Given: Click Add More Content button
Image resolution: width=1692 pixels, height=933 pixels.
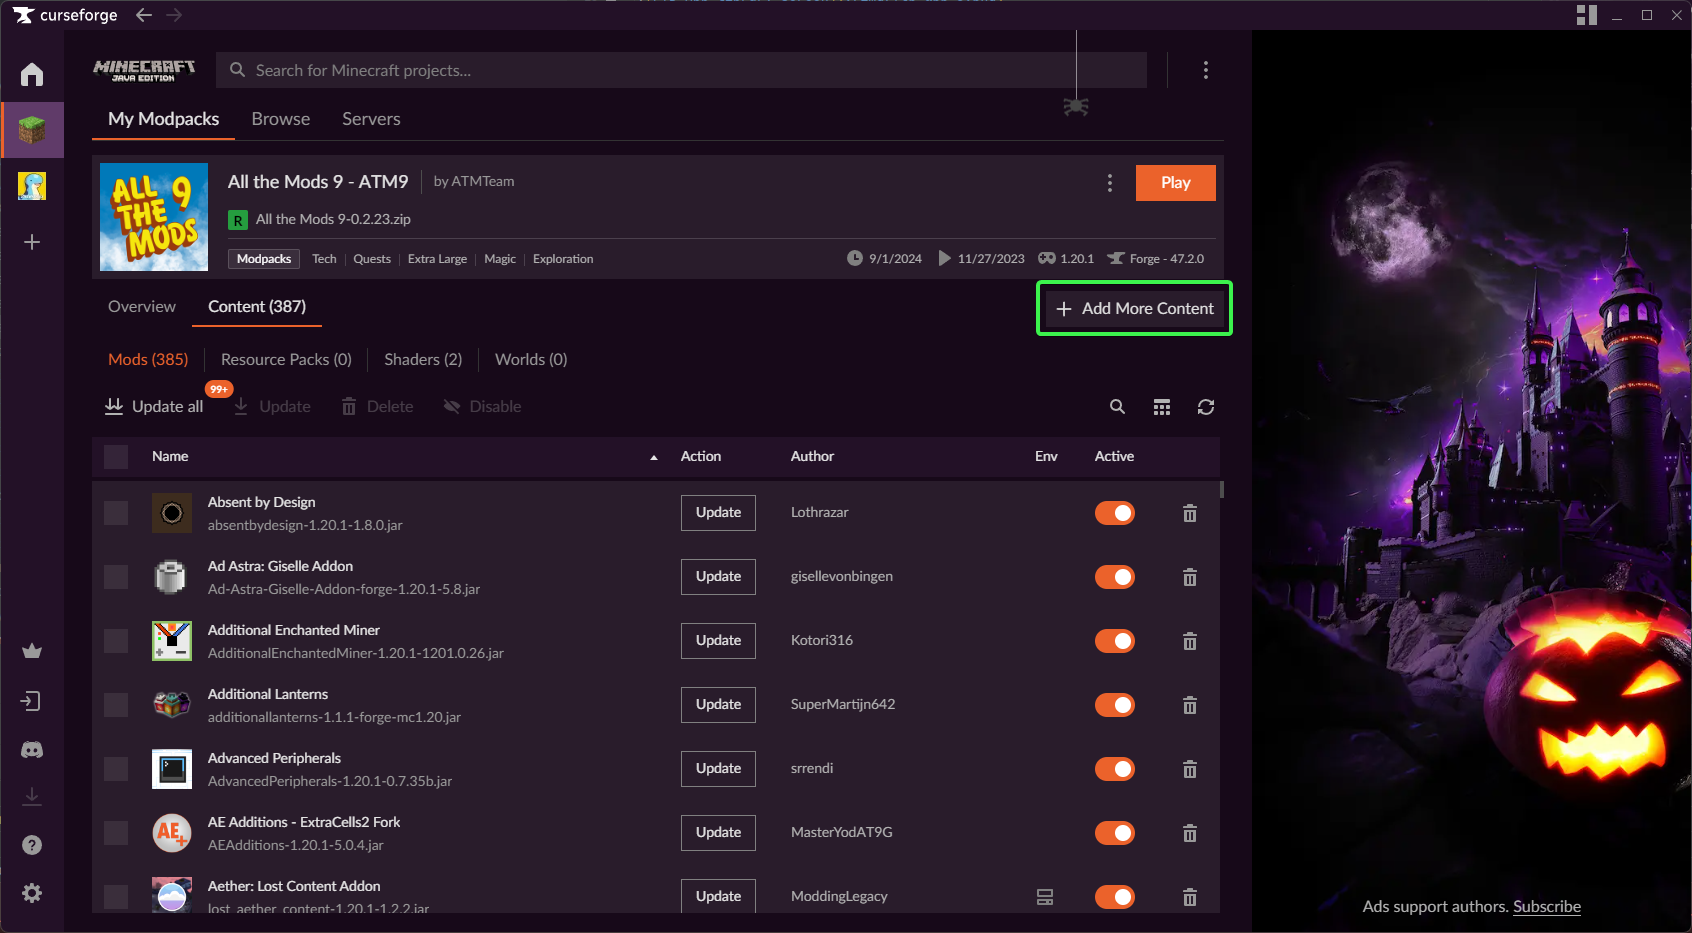Looking at the screenshot, I should (x=1134, y=308).
